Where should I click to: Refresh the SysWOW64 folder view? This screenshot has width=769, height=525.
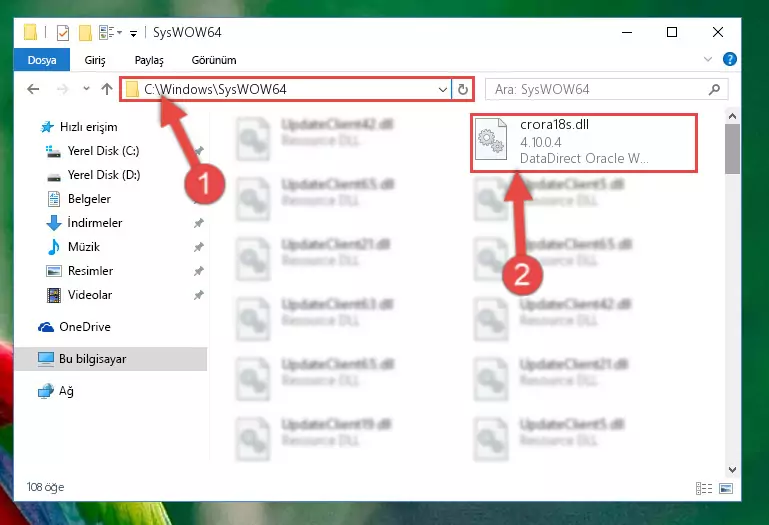tap(462, 89)
